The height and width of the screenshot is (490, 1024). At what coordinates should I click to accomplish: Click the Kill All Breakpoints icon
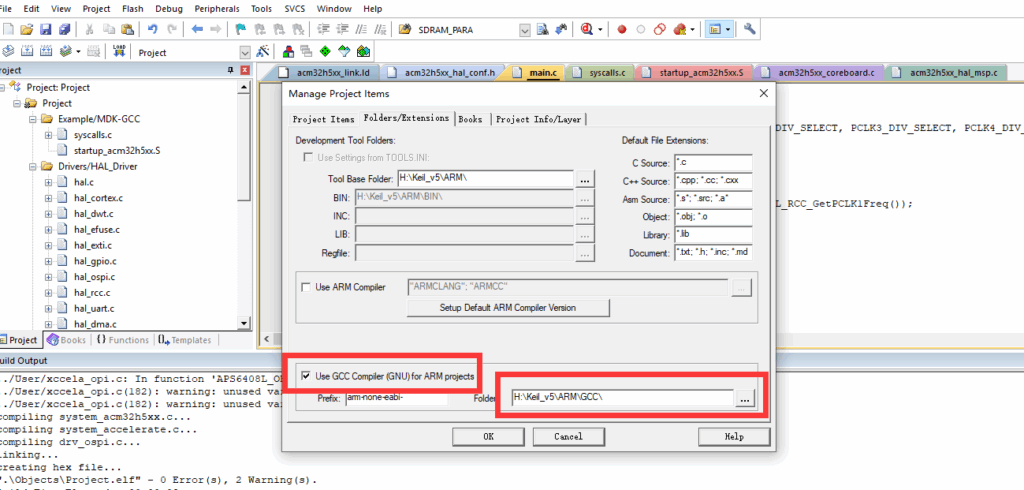pyautogui.click(x=679, y=29)
